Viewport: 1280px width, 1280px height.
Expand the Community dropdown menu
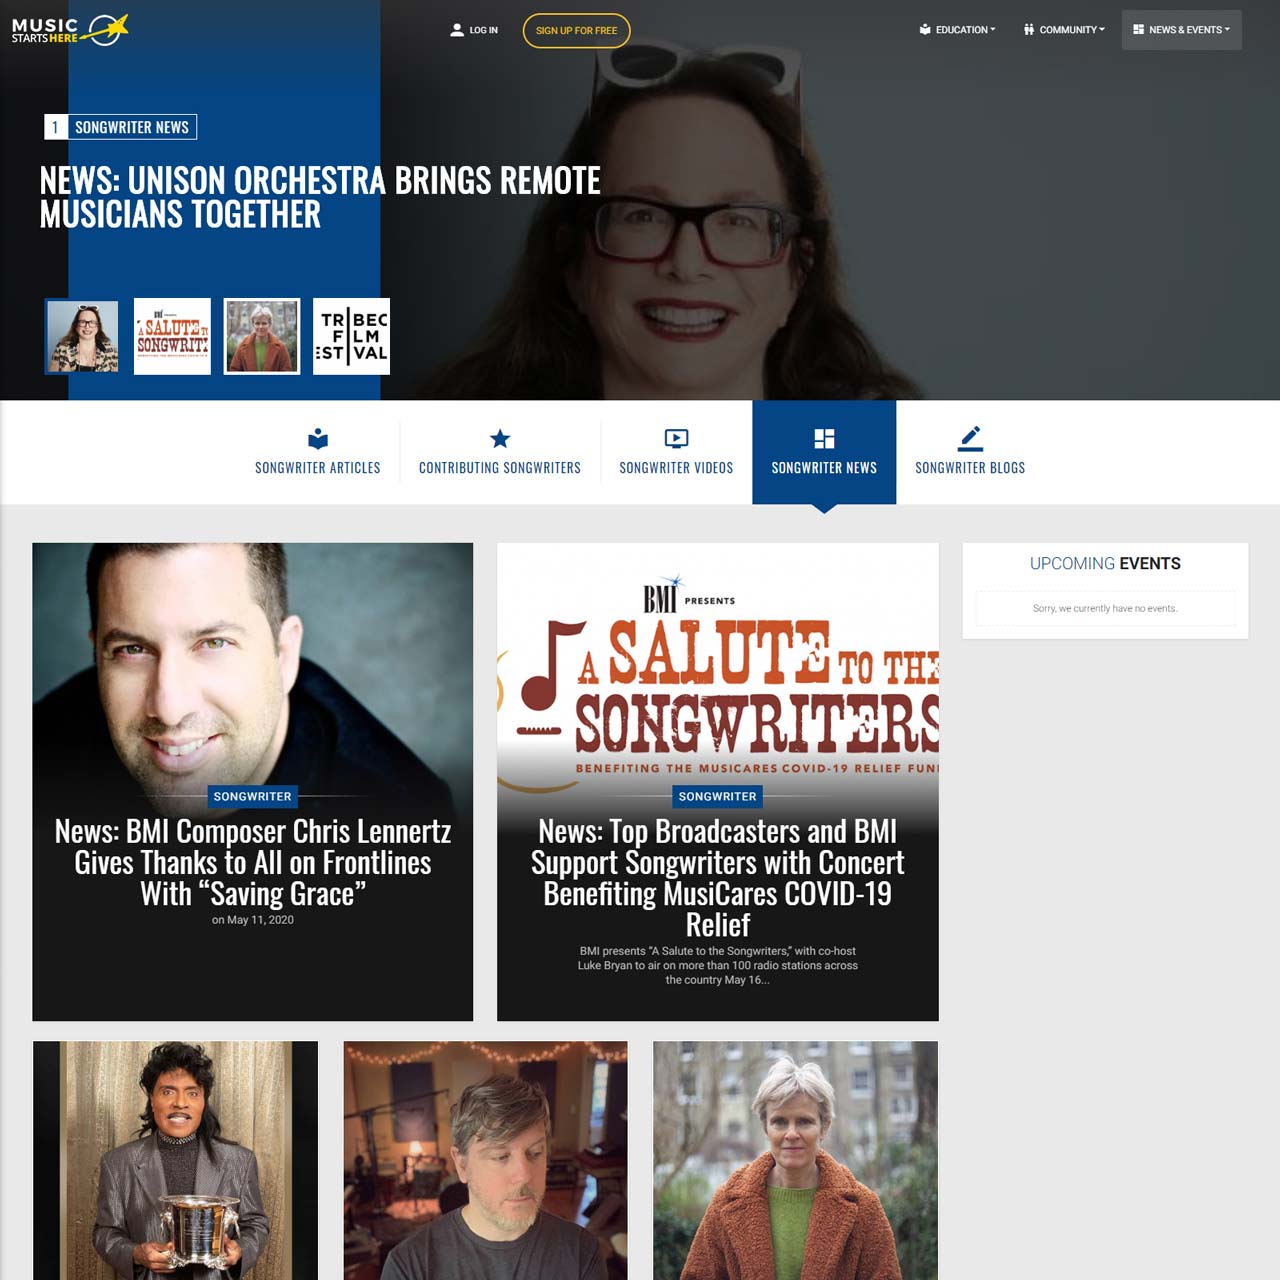1064,30
